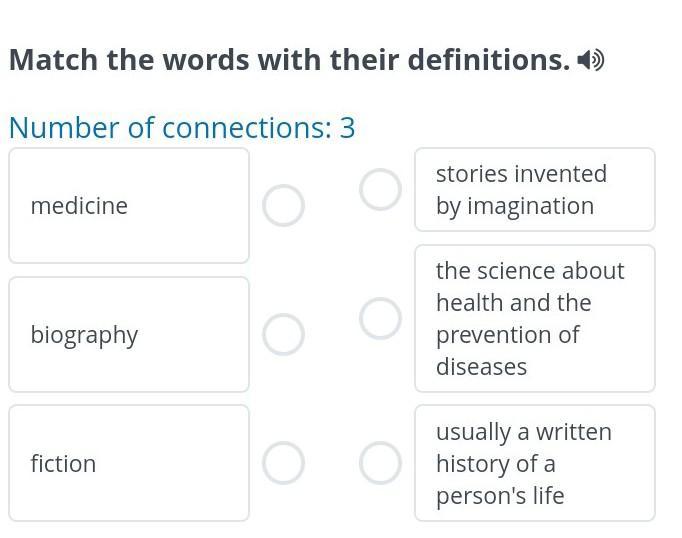Select the connector circle next to medicine
This screenshot has width=682, height=538.
click(x=284, y=206)
